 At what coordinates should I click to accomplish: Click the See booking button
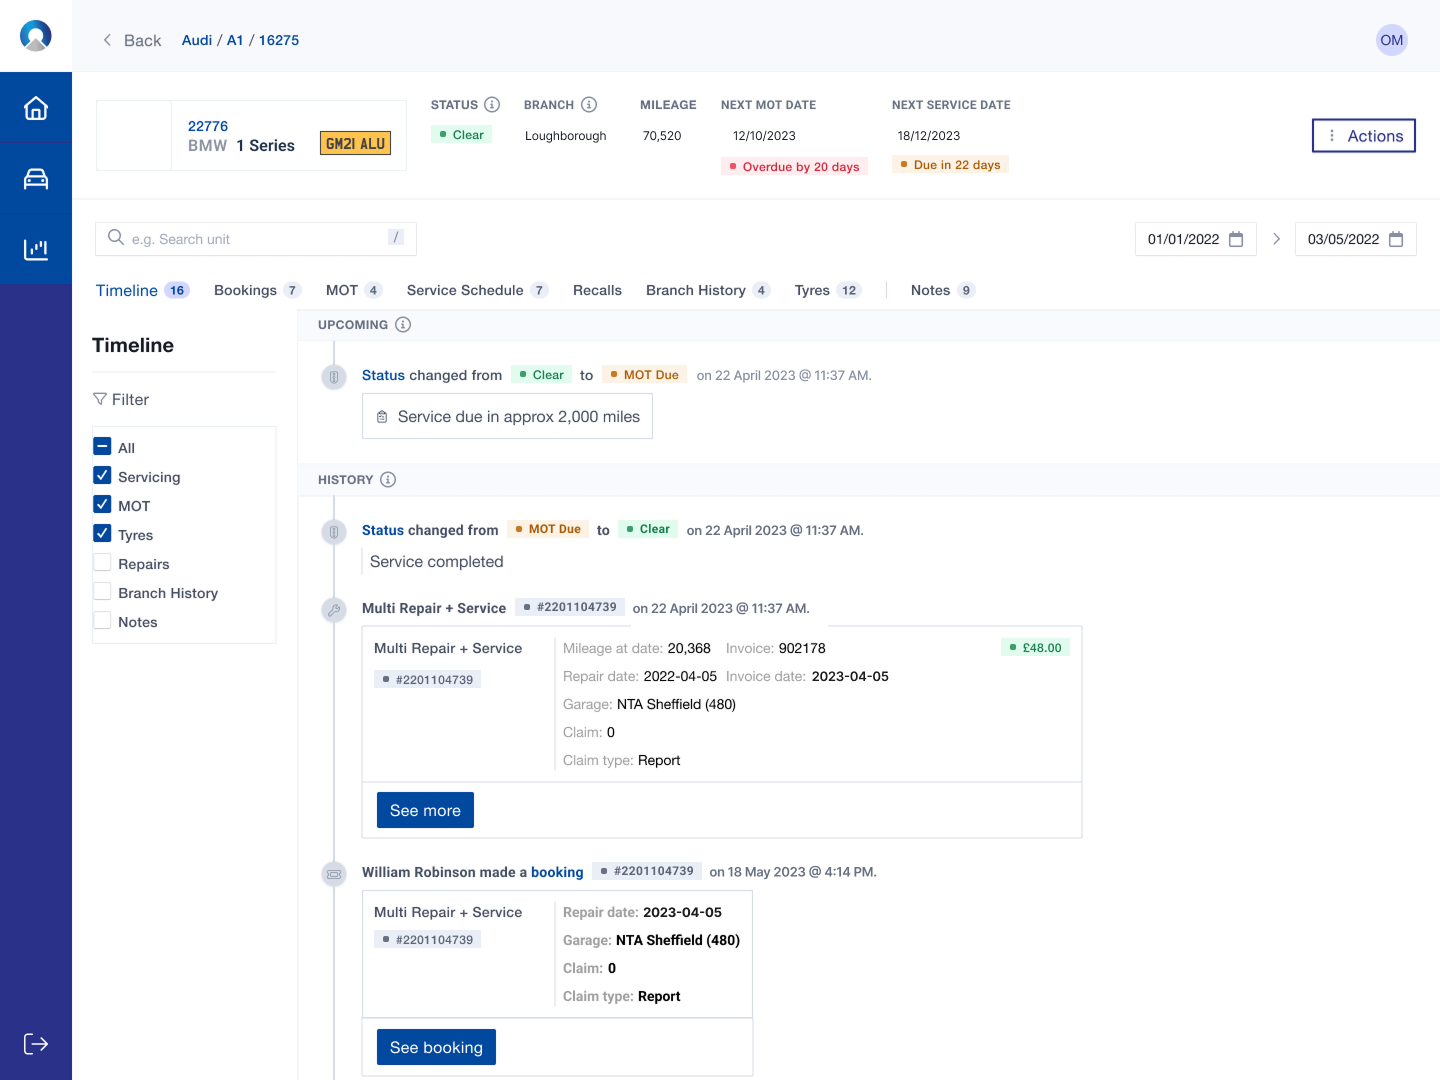tap(436, 1047)
